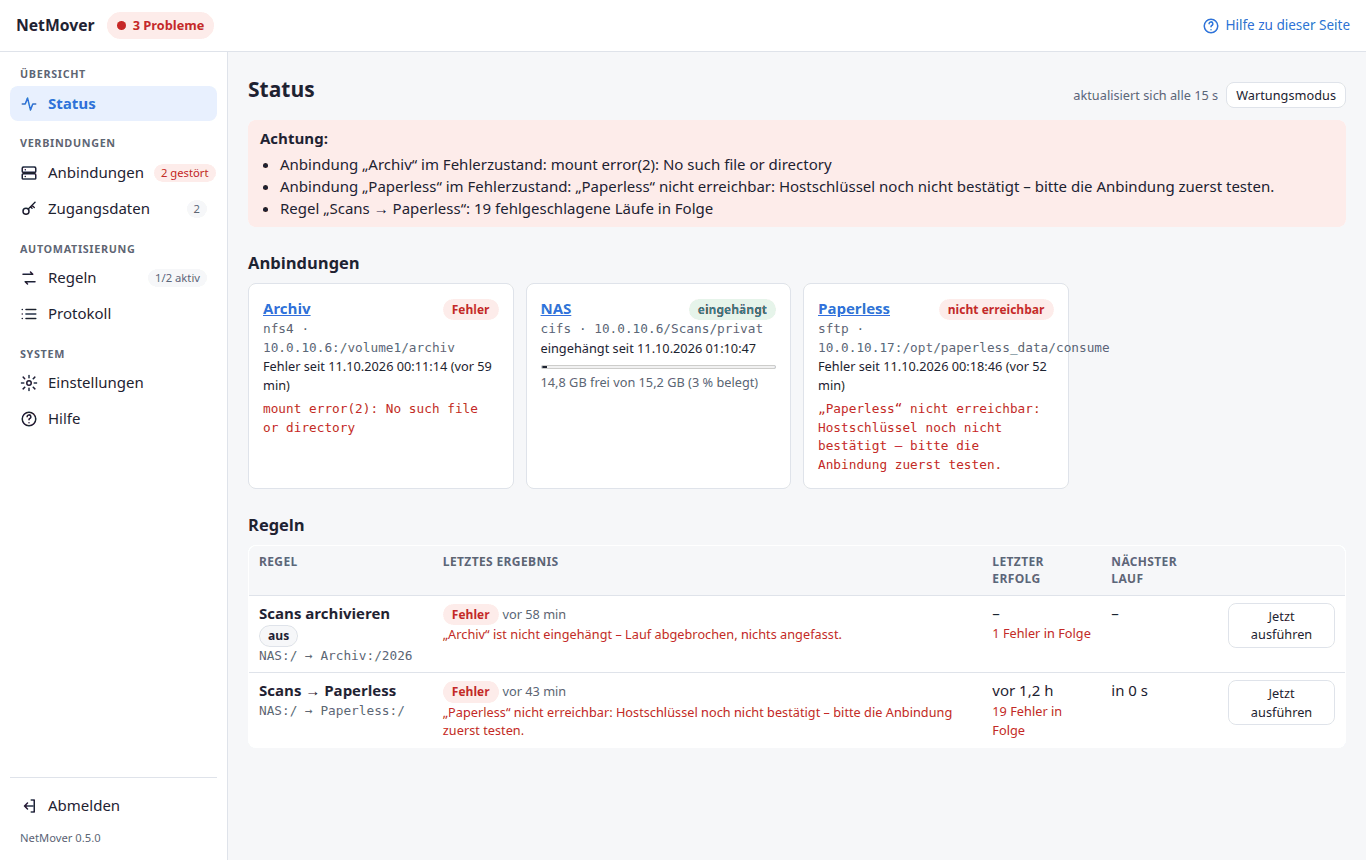Open the NAS connection link

556,309
